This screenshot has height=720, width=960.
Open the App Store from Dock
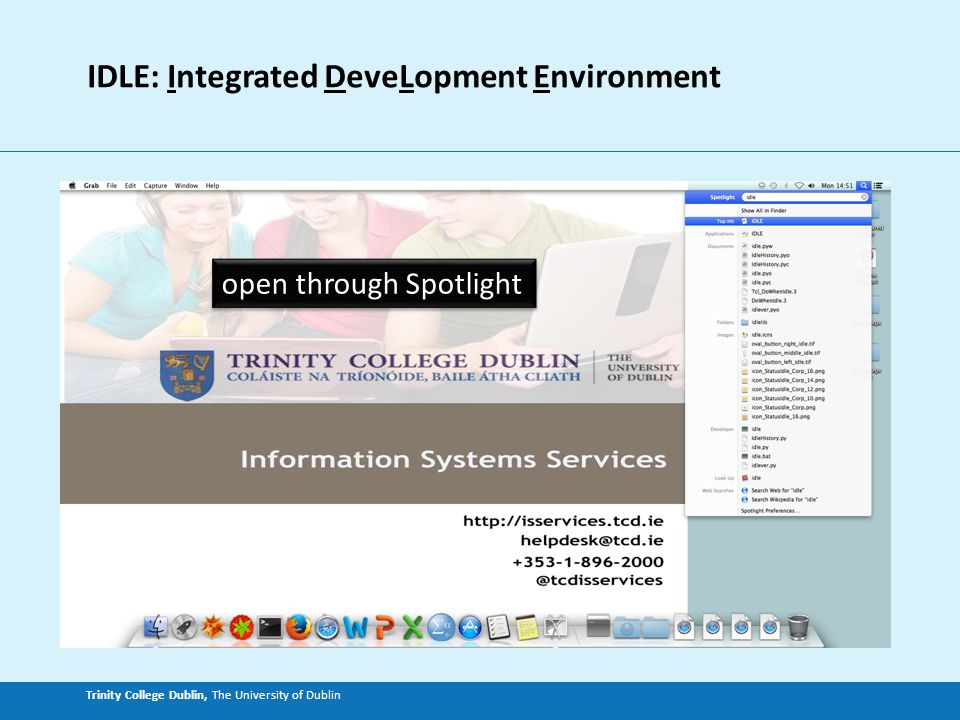[470, 628]
